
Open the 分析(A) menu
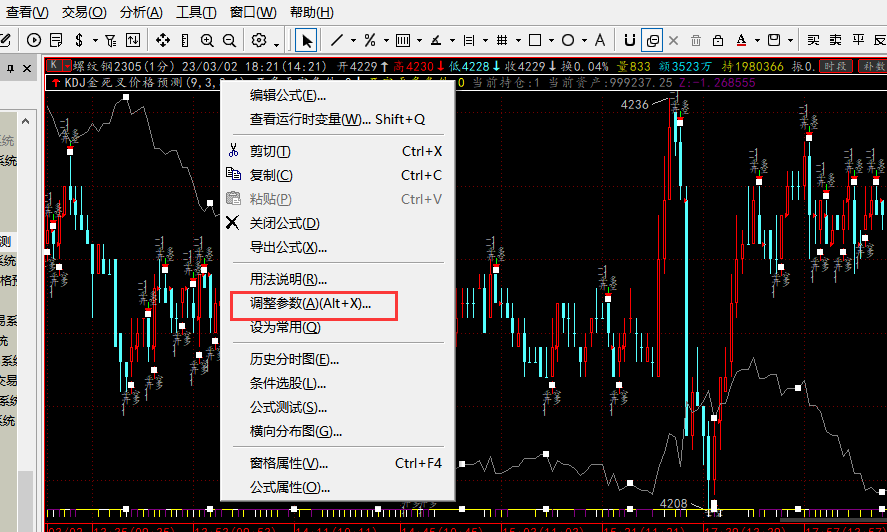click(141, 12)
